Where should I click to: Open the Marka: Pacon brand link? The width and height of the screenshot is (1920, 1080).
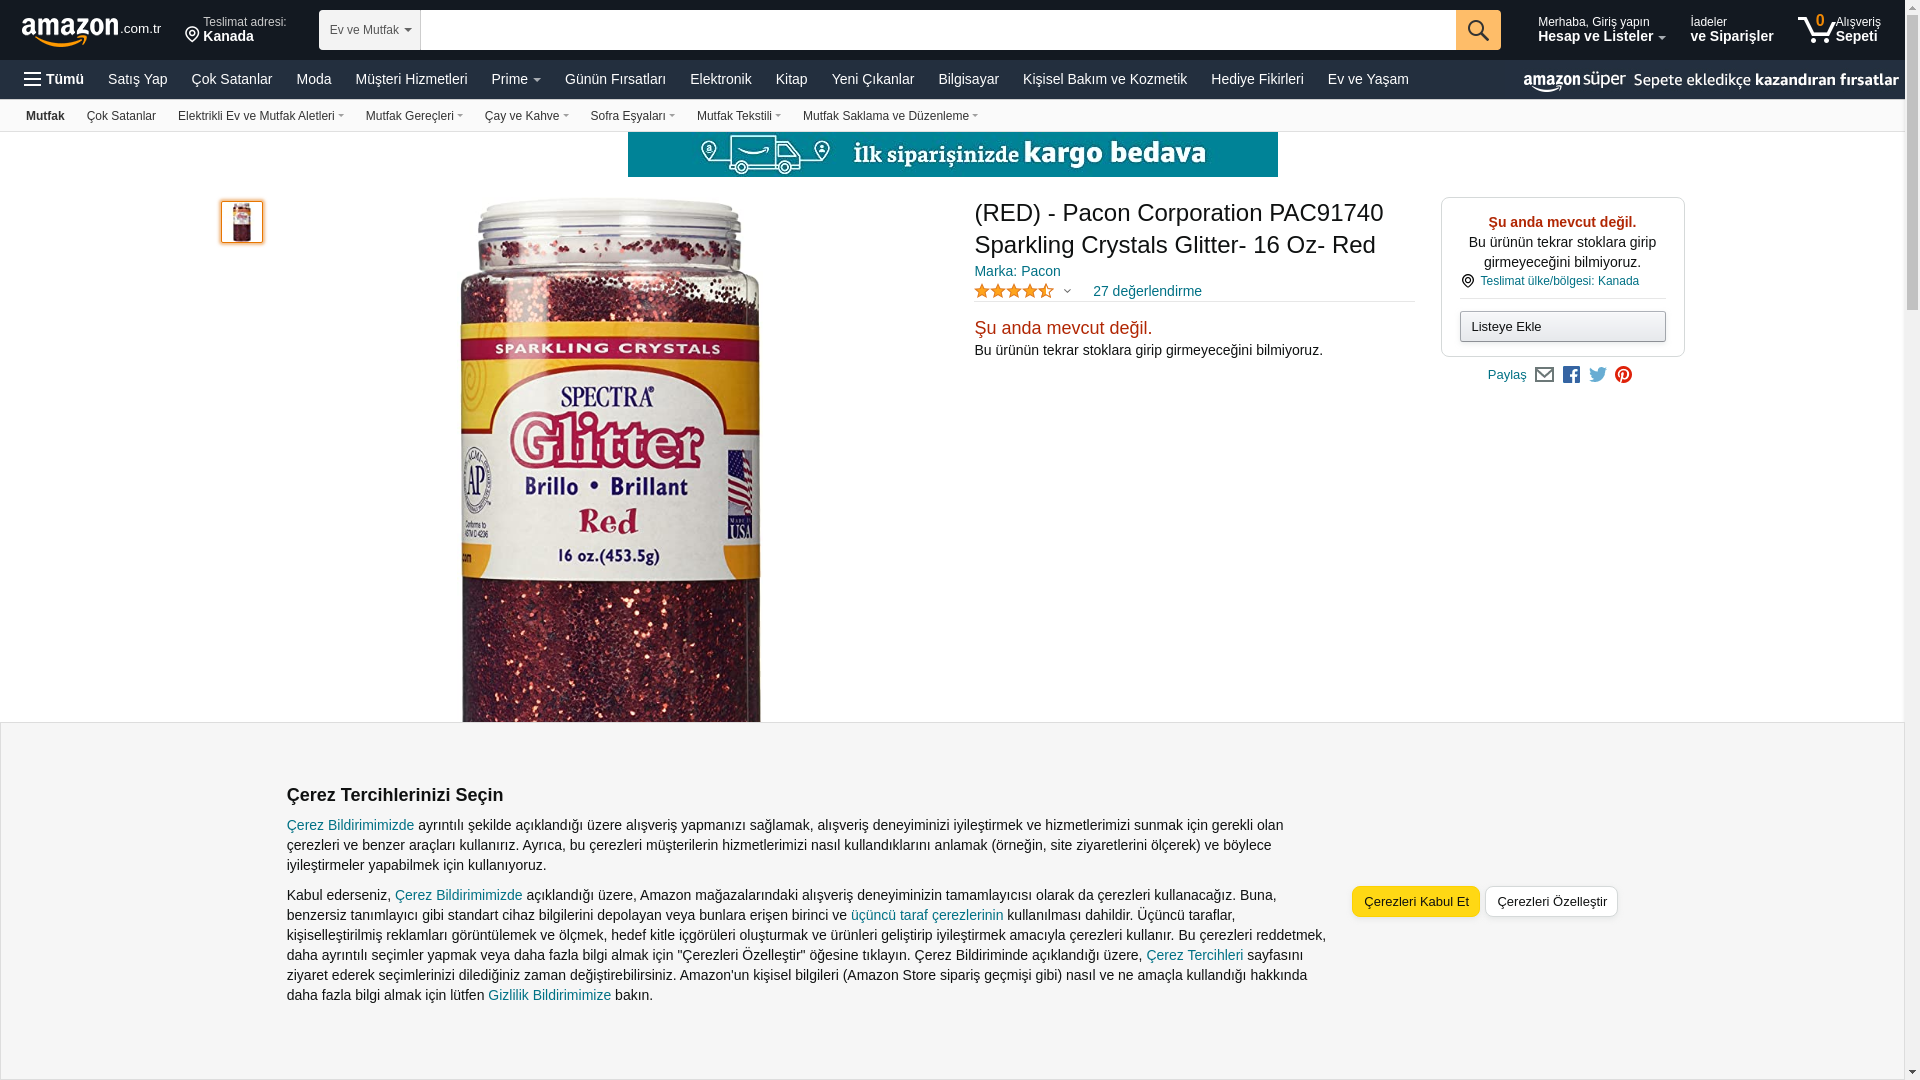click(1017, 271)
